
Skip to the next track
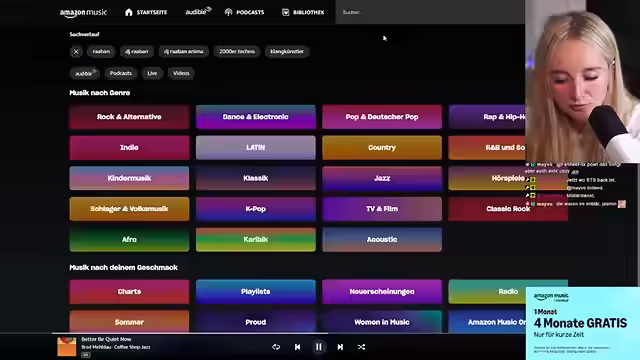click(x=340, y=347)
